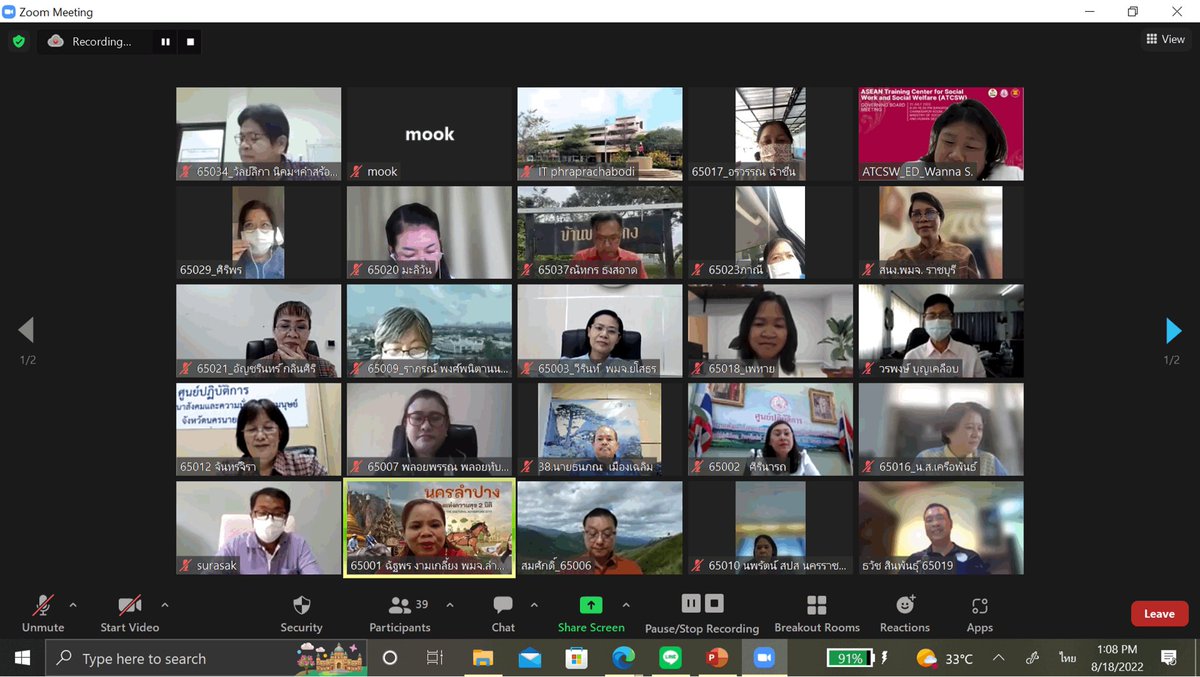
Task: Select 65019 participant video tile
Action: click(941, 528)
